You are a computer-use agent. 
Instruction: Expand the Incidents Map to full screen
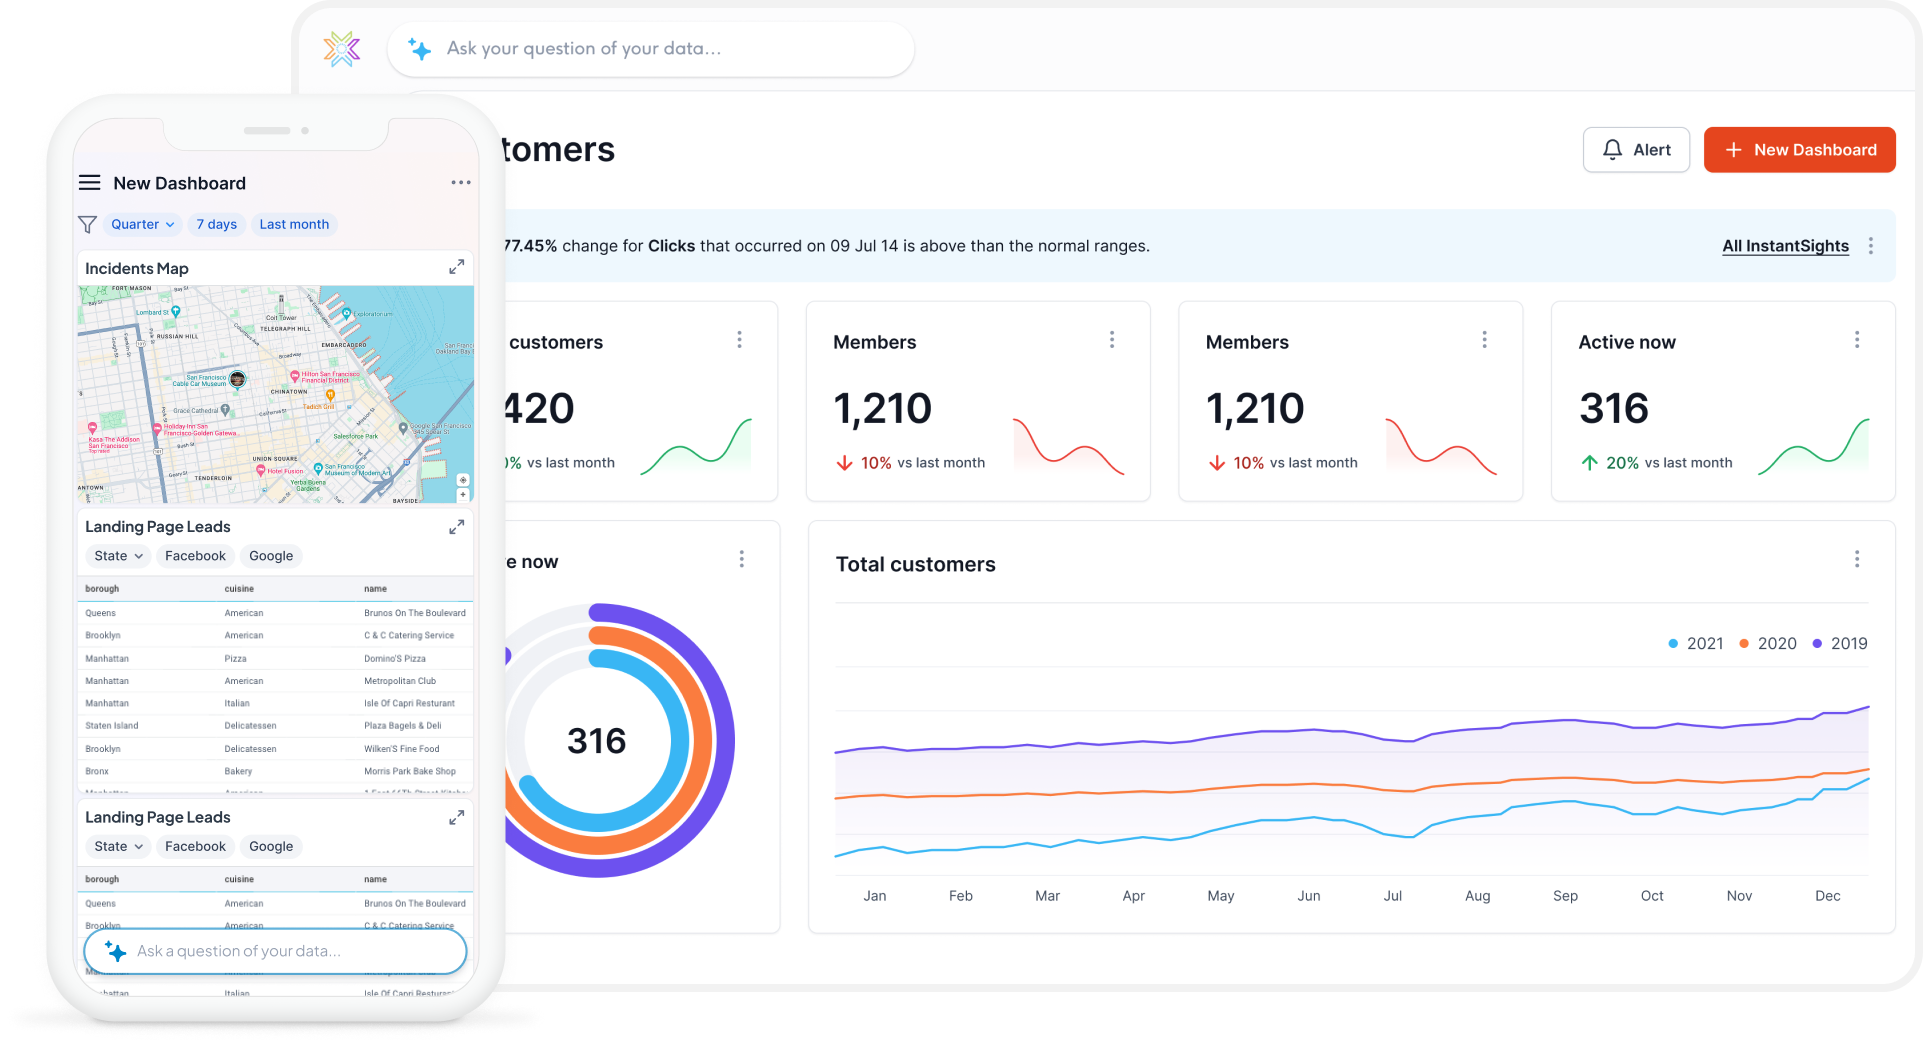[x=456, y=266]
